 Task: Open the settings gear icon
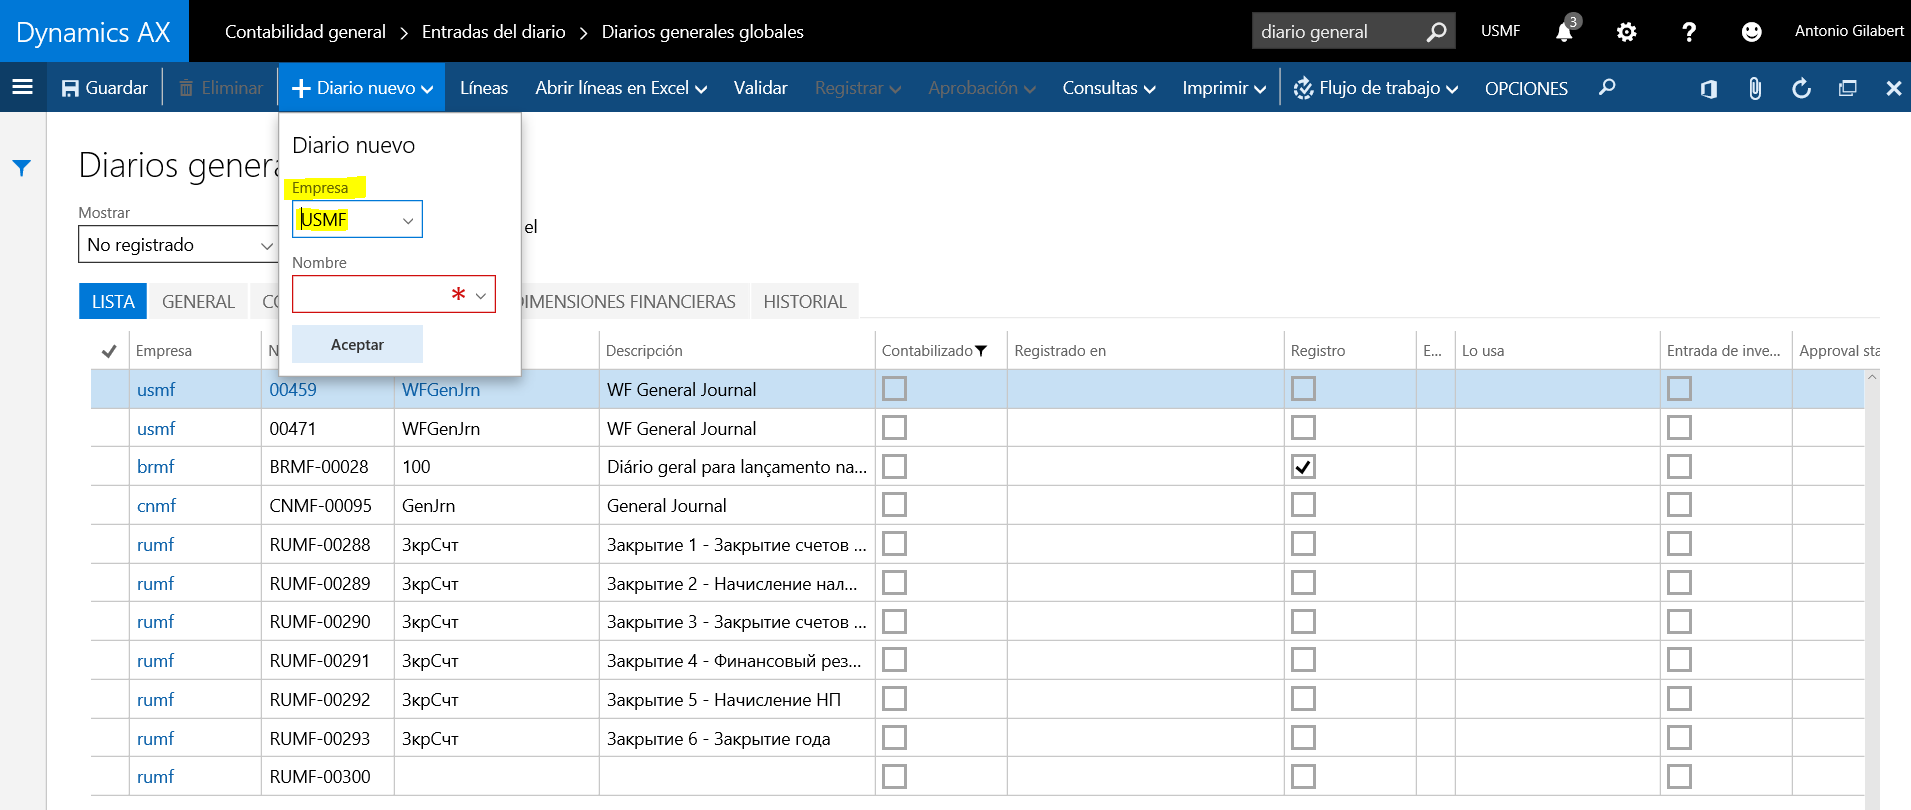pyautogui.click(x=1627, y=32)
